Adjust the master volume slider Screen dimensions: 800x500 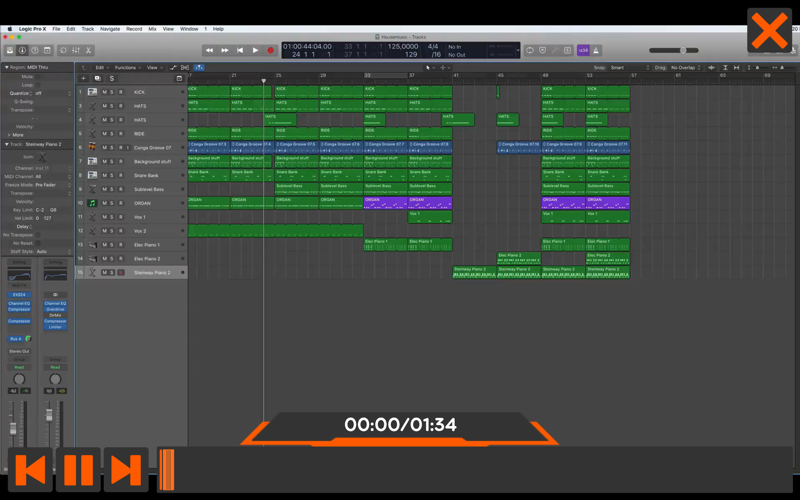tap(673, 50)
